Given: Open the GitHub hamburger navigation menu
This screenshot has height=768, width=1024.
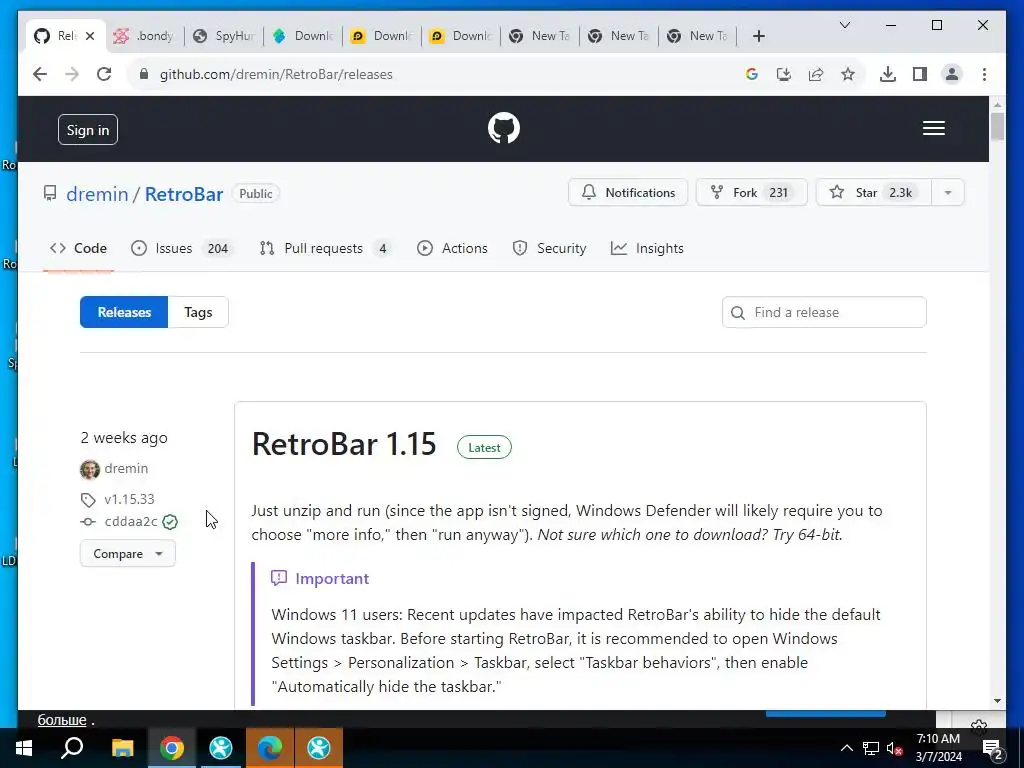Looking at the screenshot, I should coord(933,128).
